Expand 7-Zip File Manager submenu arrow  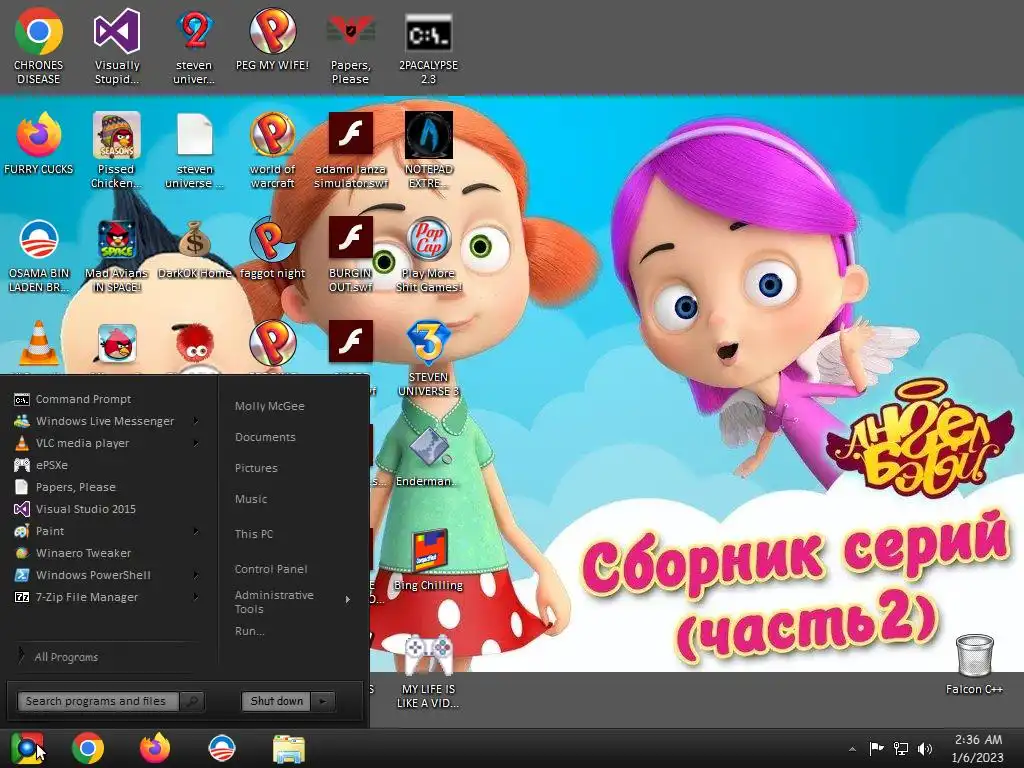pos(195,597)
